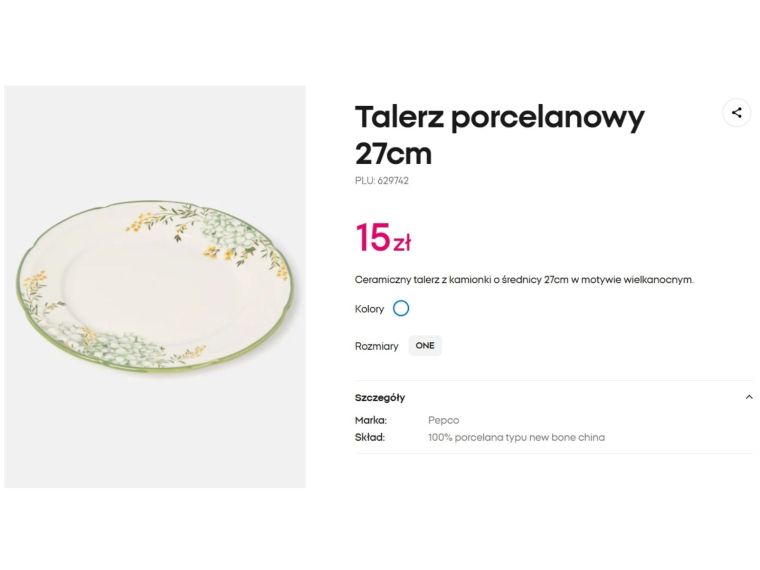Click the Szczegóły section header
Viewport: 760px width, 570px height.
(x=380, y=397)
